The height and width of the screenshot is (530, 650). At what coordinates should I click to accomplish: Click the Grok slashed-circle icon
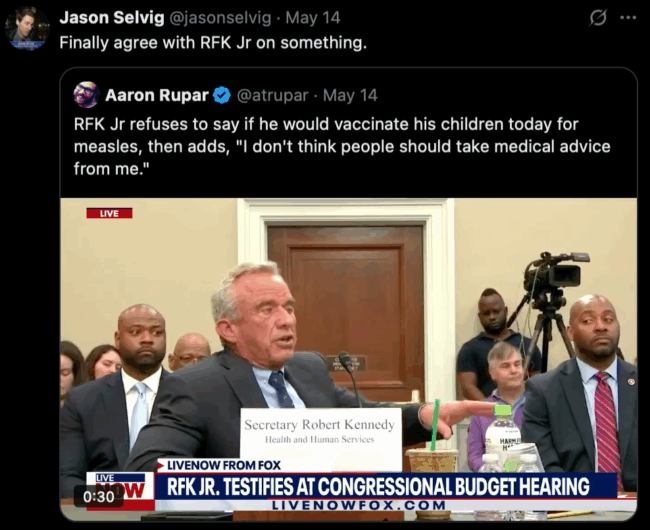click(x=598, y=18)
